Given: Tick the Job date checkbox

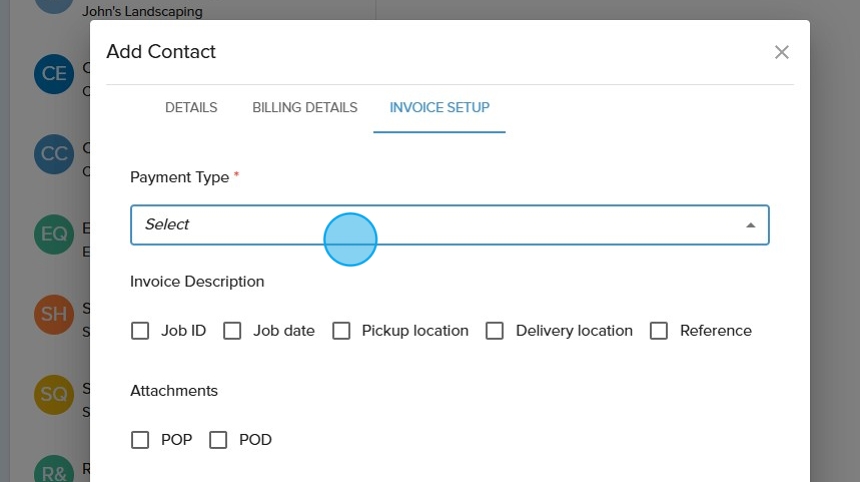Looking at the screenshot, I should (x=232, y=331).
